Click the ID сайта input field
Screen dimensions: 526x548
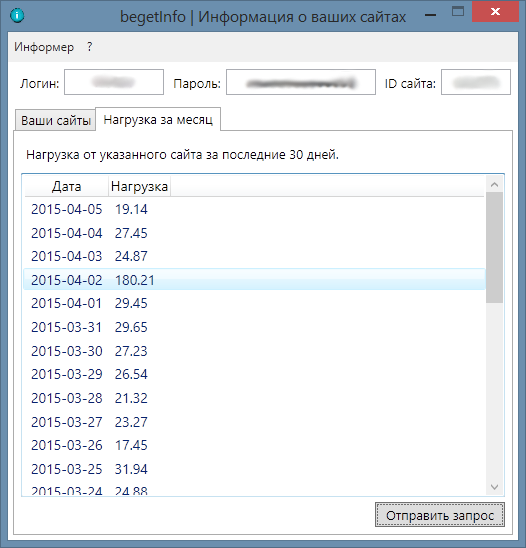click(x=476, y=82)
